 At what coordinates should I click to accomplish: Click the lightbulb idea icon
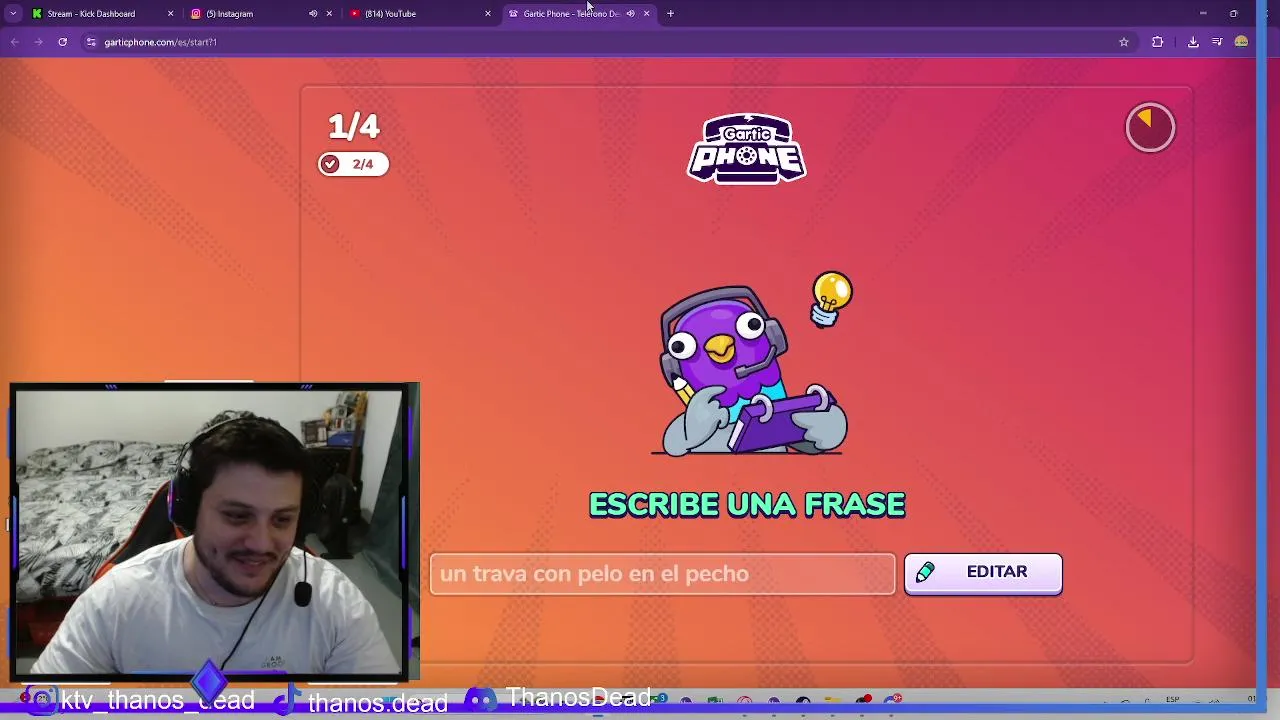point(832,299)
